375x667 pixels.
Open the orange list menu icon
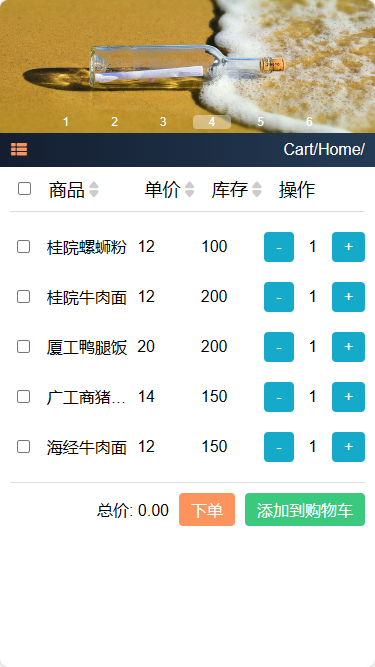point(19,149)
